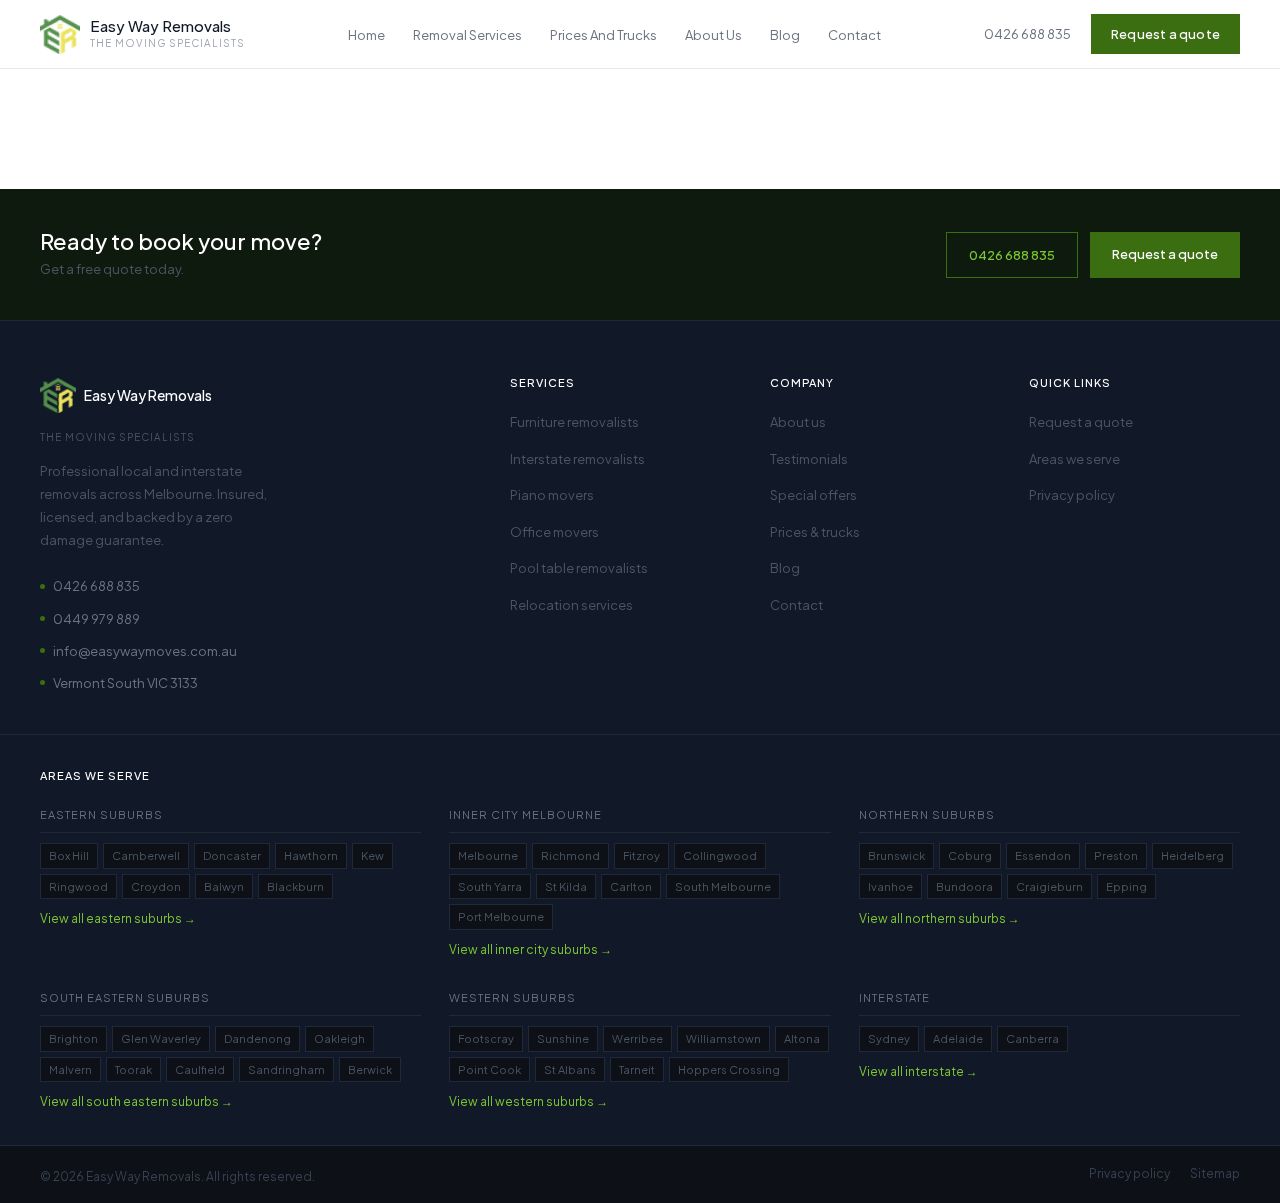Viewport: 1280px width, 1203px height.
Task: Open View all western suburbs link
Action: point(528,1102)
